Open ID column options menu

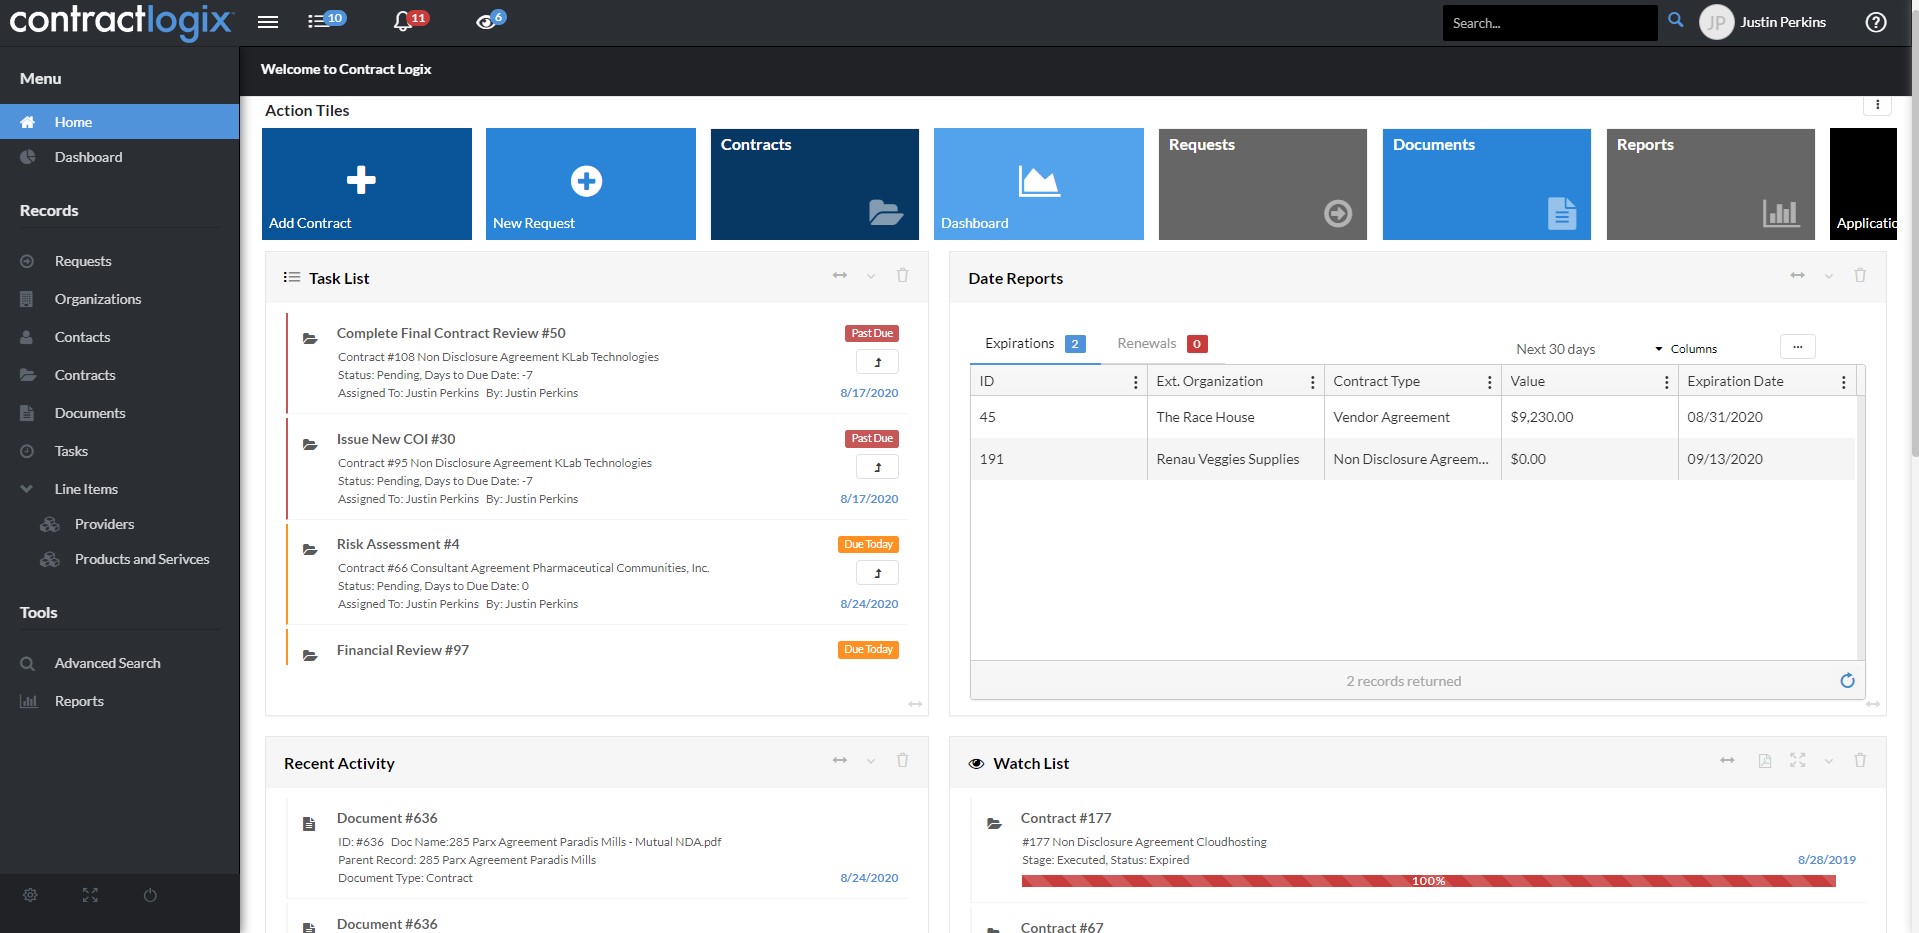[1135, 382]
